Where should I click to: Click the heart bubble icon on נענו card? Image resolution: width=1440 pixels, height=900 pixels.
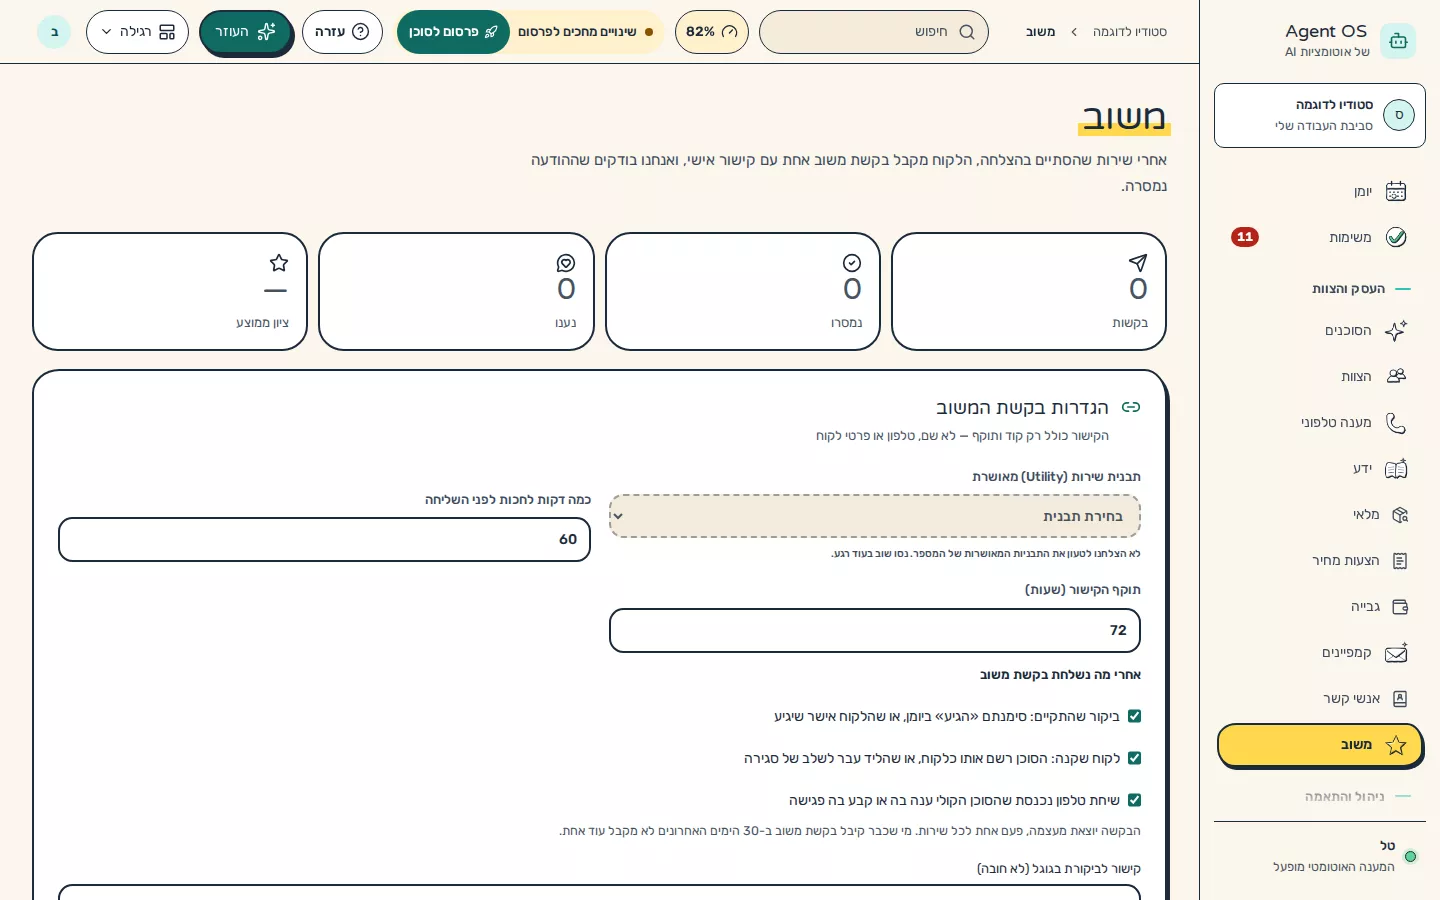(x=566, y=263)
